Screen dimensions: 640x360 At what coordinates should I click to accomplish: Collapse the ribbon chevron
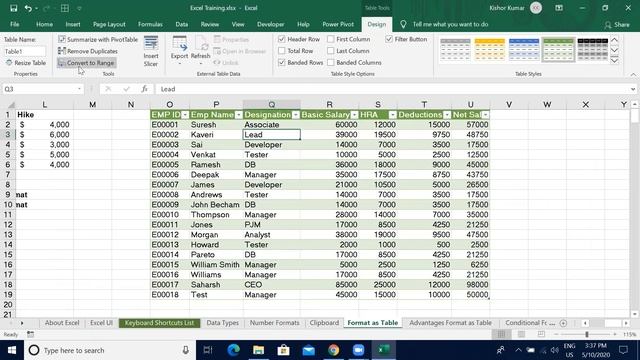[633, 75]
